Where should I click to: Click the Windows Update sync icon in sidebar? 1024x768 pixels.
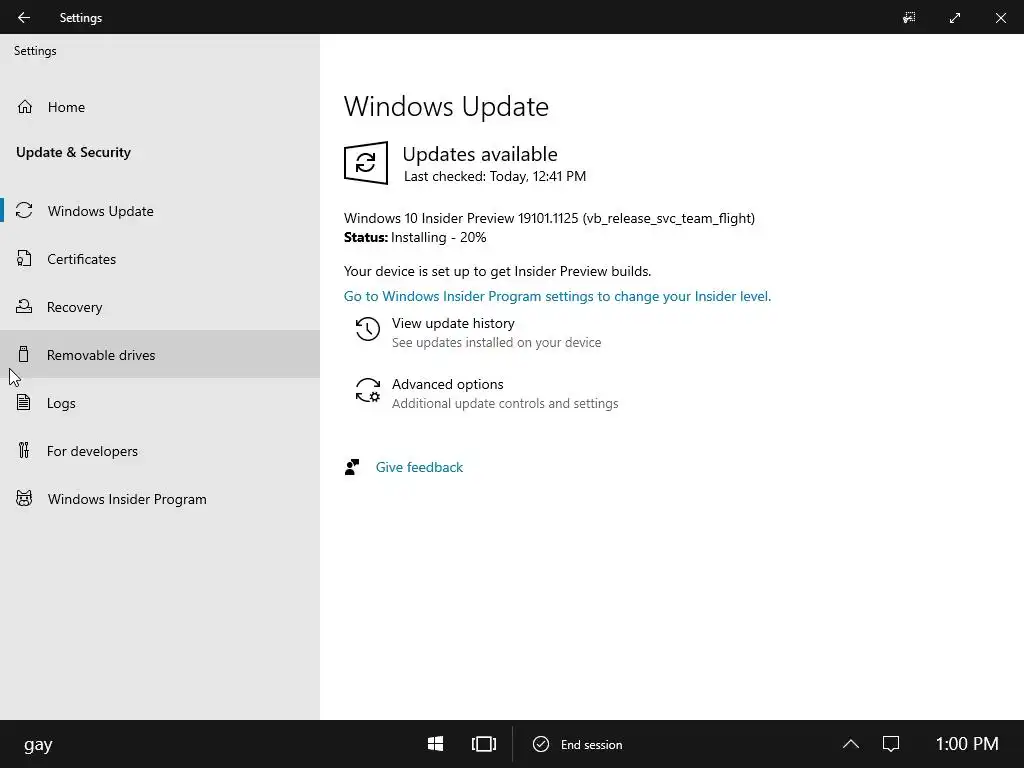[24, 210]
